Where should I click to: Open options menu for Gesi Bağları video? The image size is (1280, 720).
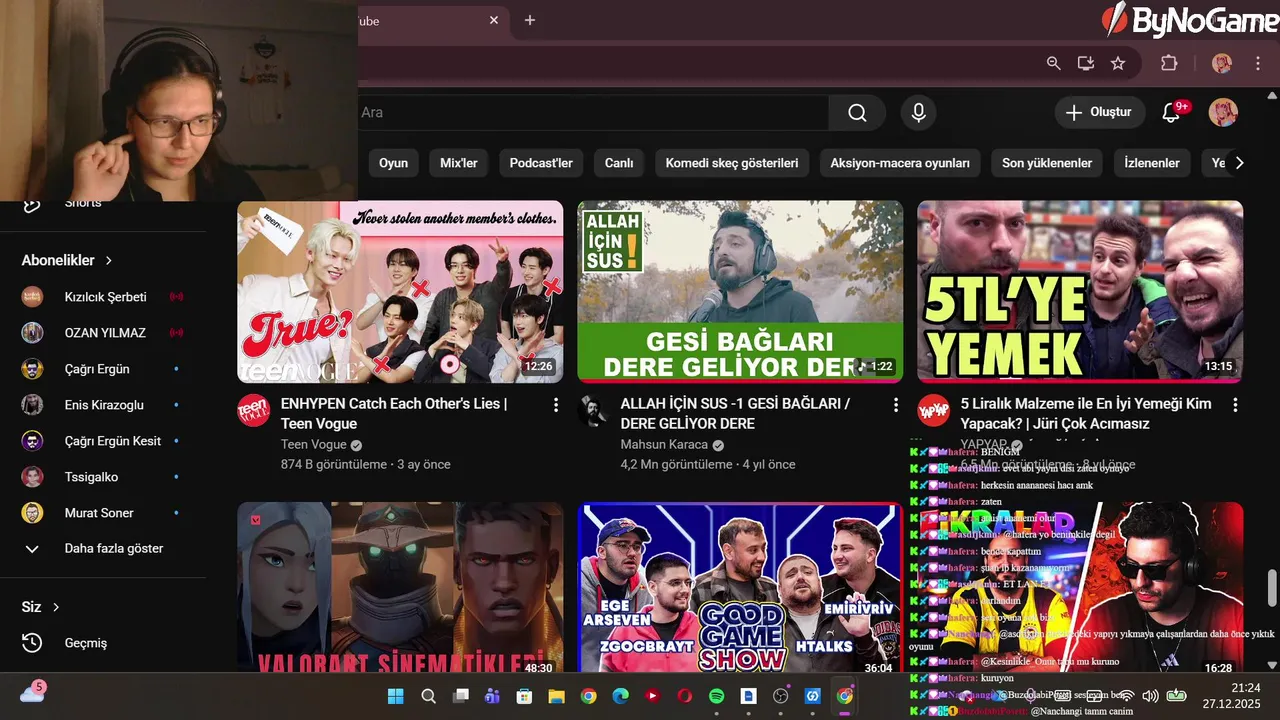coord(896,405)
